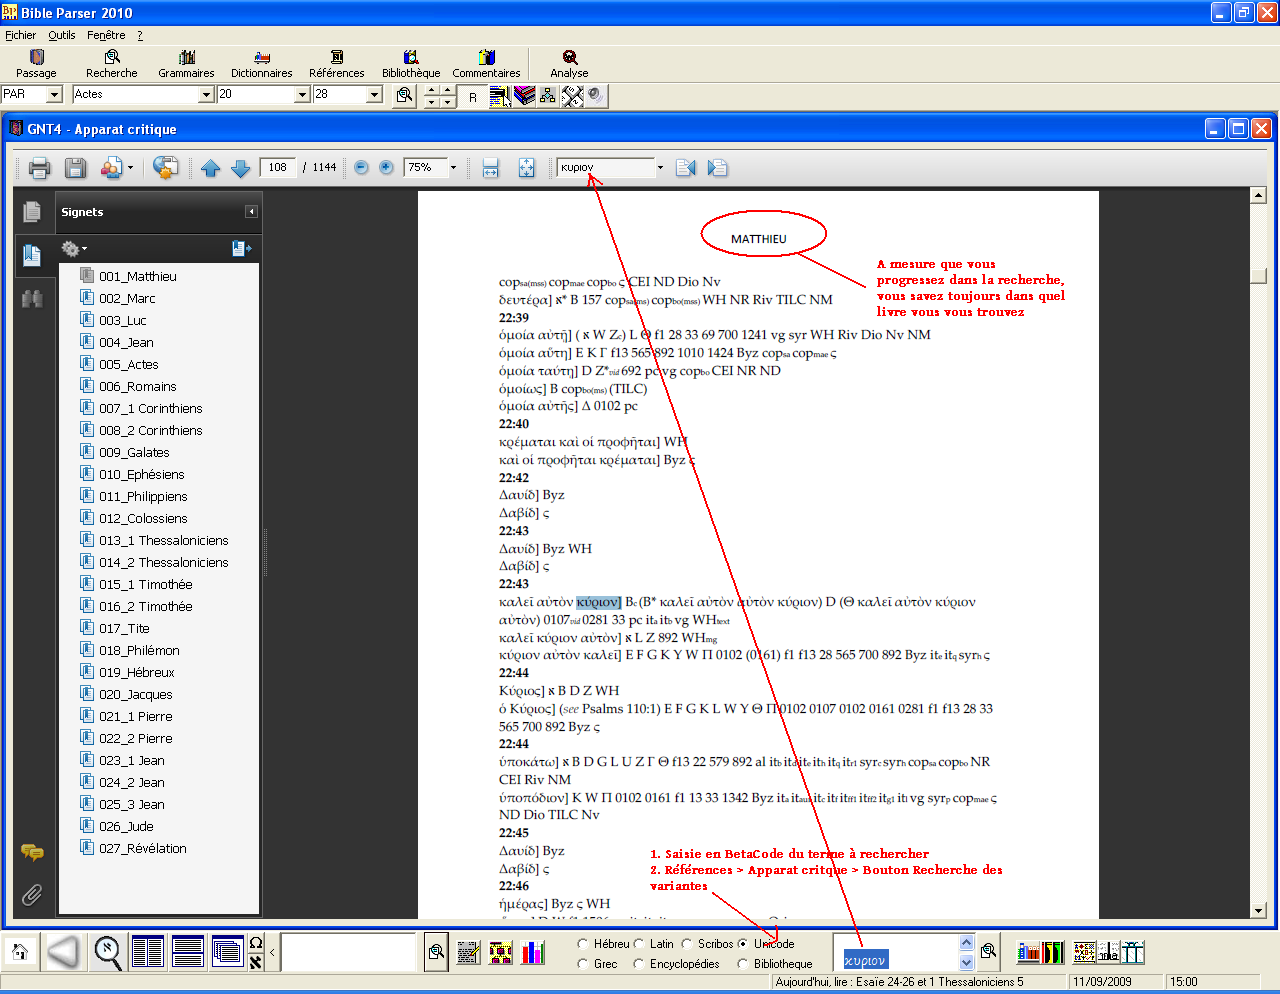This screenshot has height=994, width=1280.
Task: Zoom out with the minus icon
Action: (x=361, y=168)
